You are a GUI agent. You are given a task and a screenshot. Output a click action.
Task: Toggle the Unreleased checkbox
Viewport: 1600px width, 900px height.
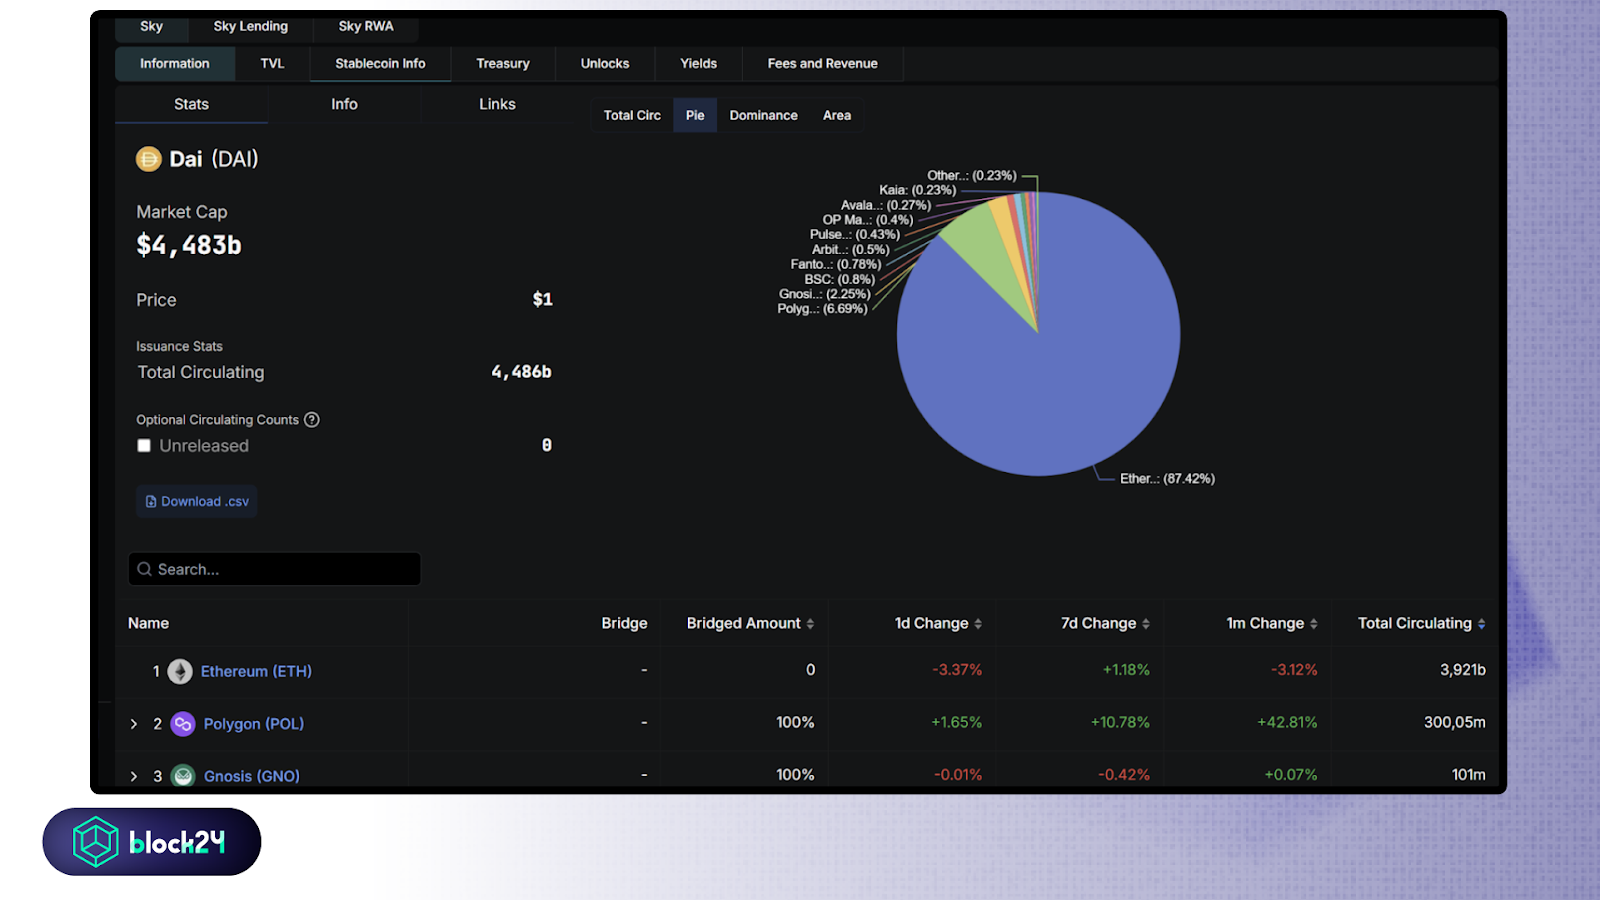144,446
